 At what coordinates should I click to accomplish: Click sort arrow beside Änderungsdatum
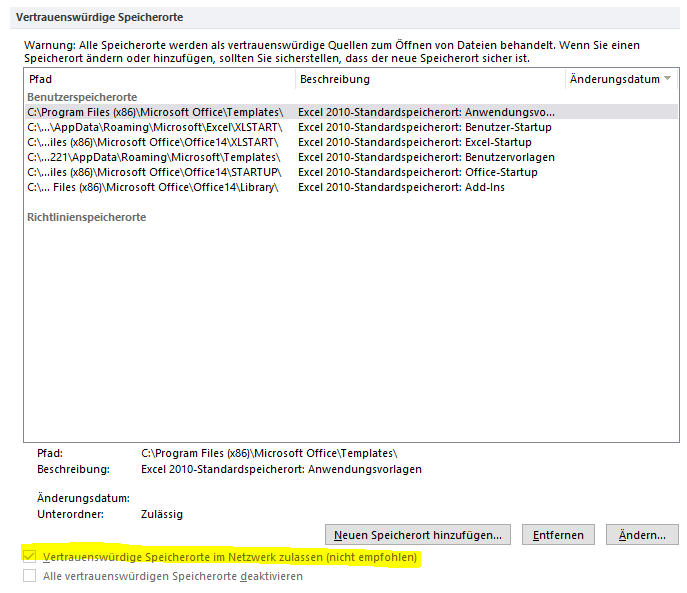pyautogui.click(x=667, y=78)
